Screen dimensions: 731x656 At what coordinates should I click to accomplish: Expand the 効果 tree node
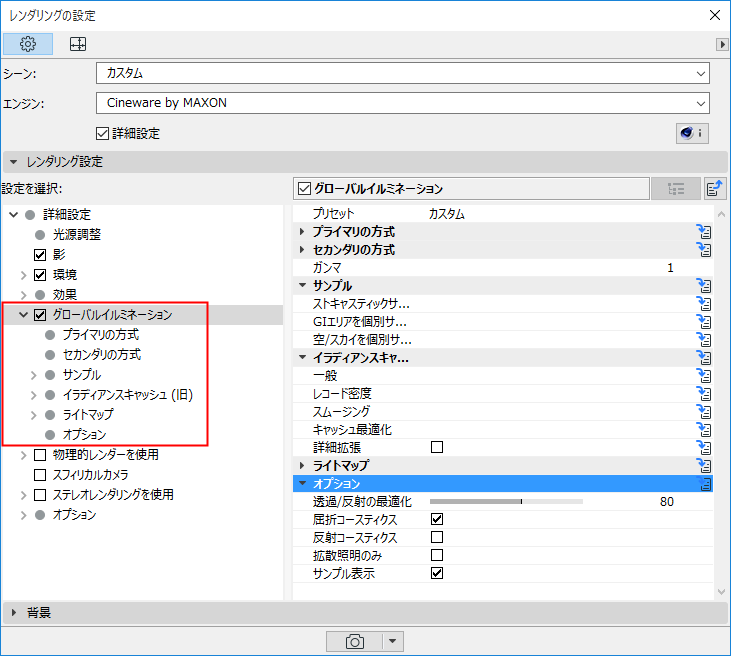pyautogui.click(x=23, y=295)
